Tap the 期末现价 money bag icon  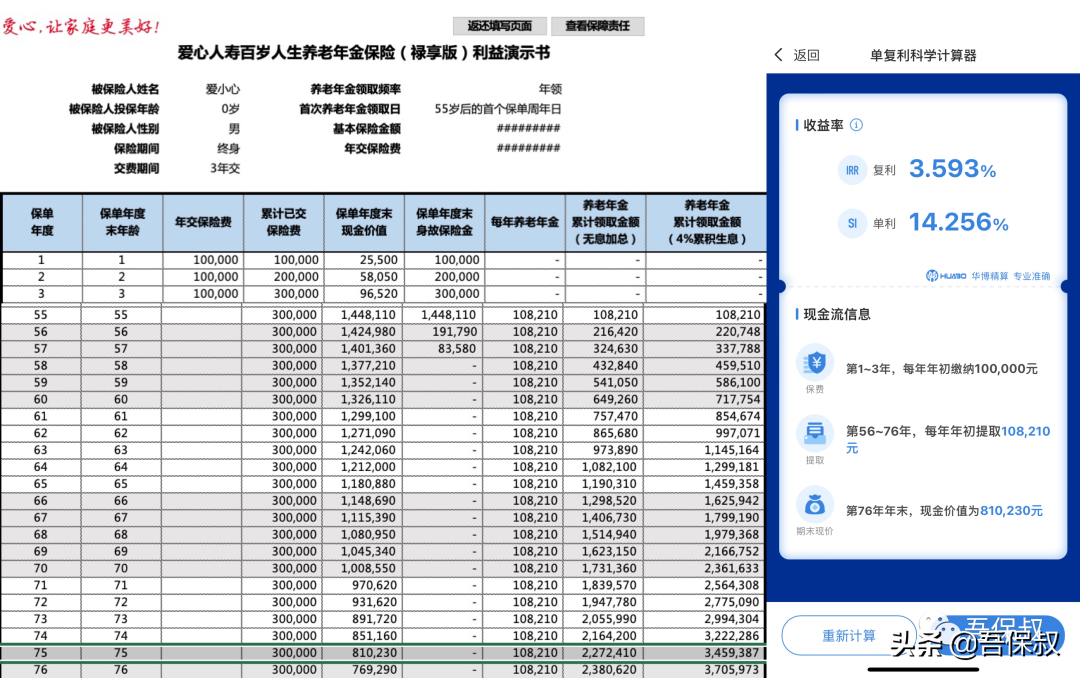815,504
